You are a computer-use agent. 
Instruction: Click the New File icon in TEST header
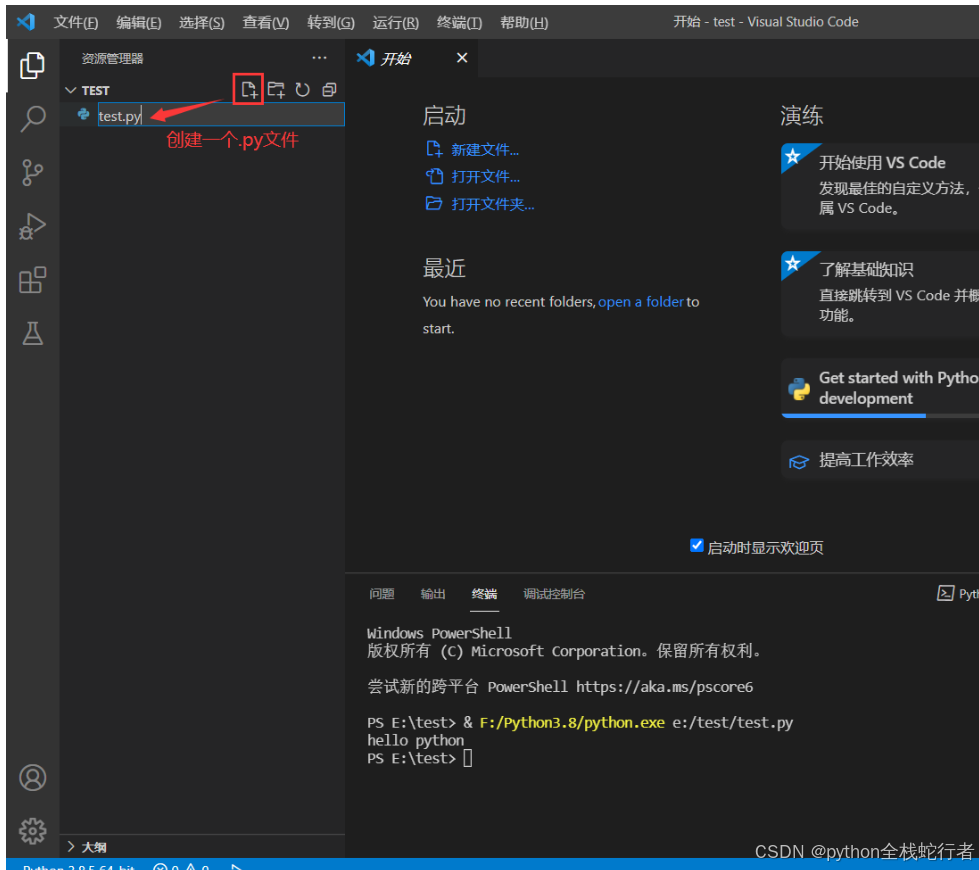pos(248,90)
